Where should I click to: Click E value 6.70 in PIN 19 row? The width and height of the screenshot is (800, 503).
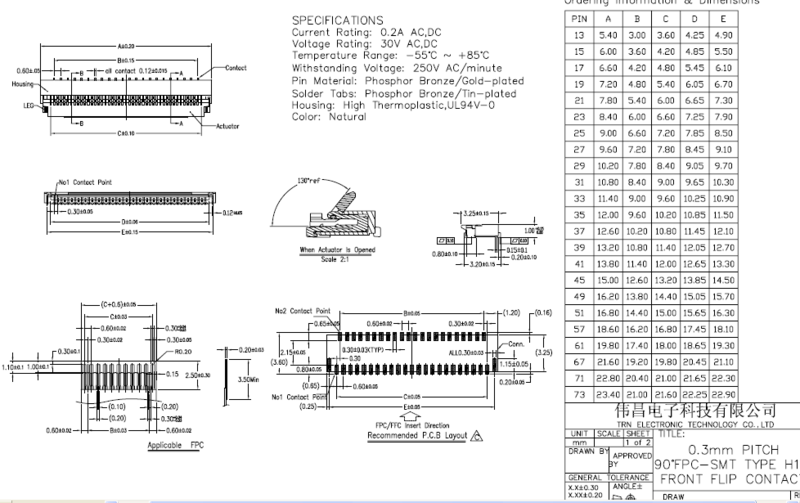723,84
